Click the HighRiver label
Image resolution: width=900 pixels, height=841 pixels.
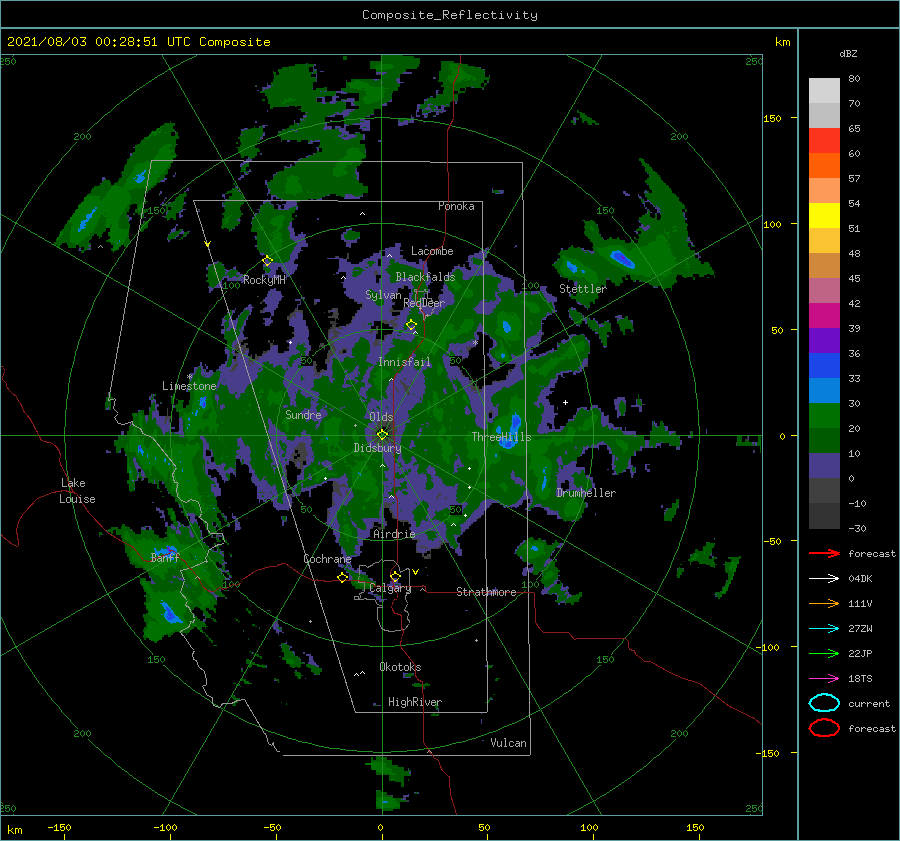point(415,702)
